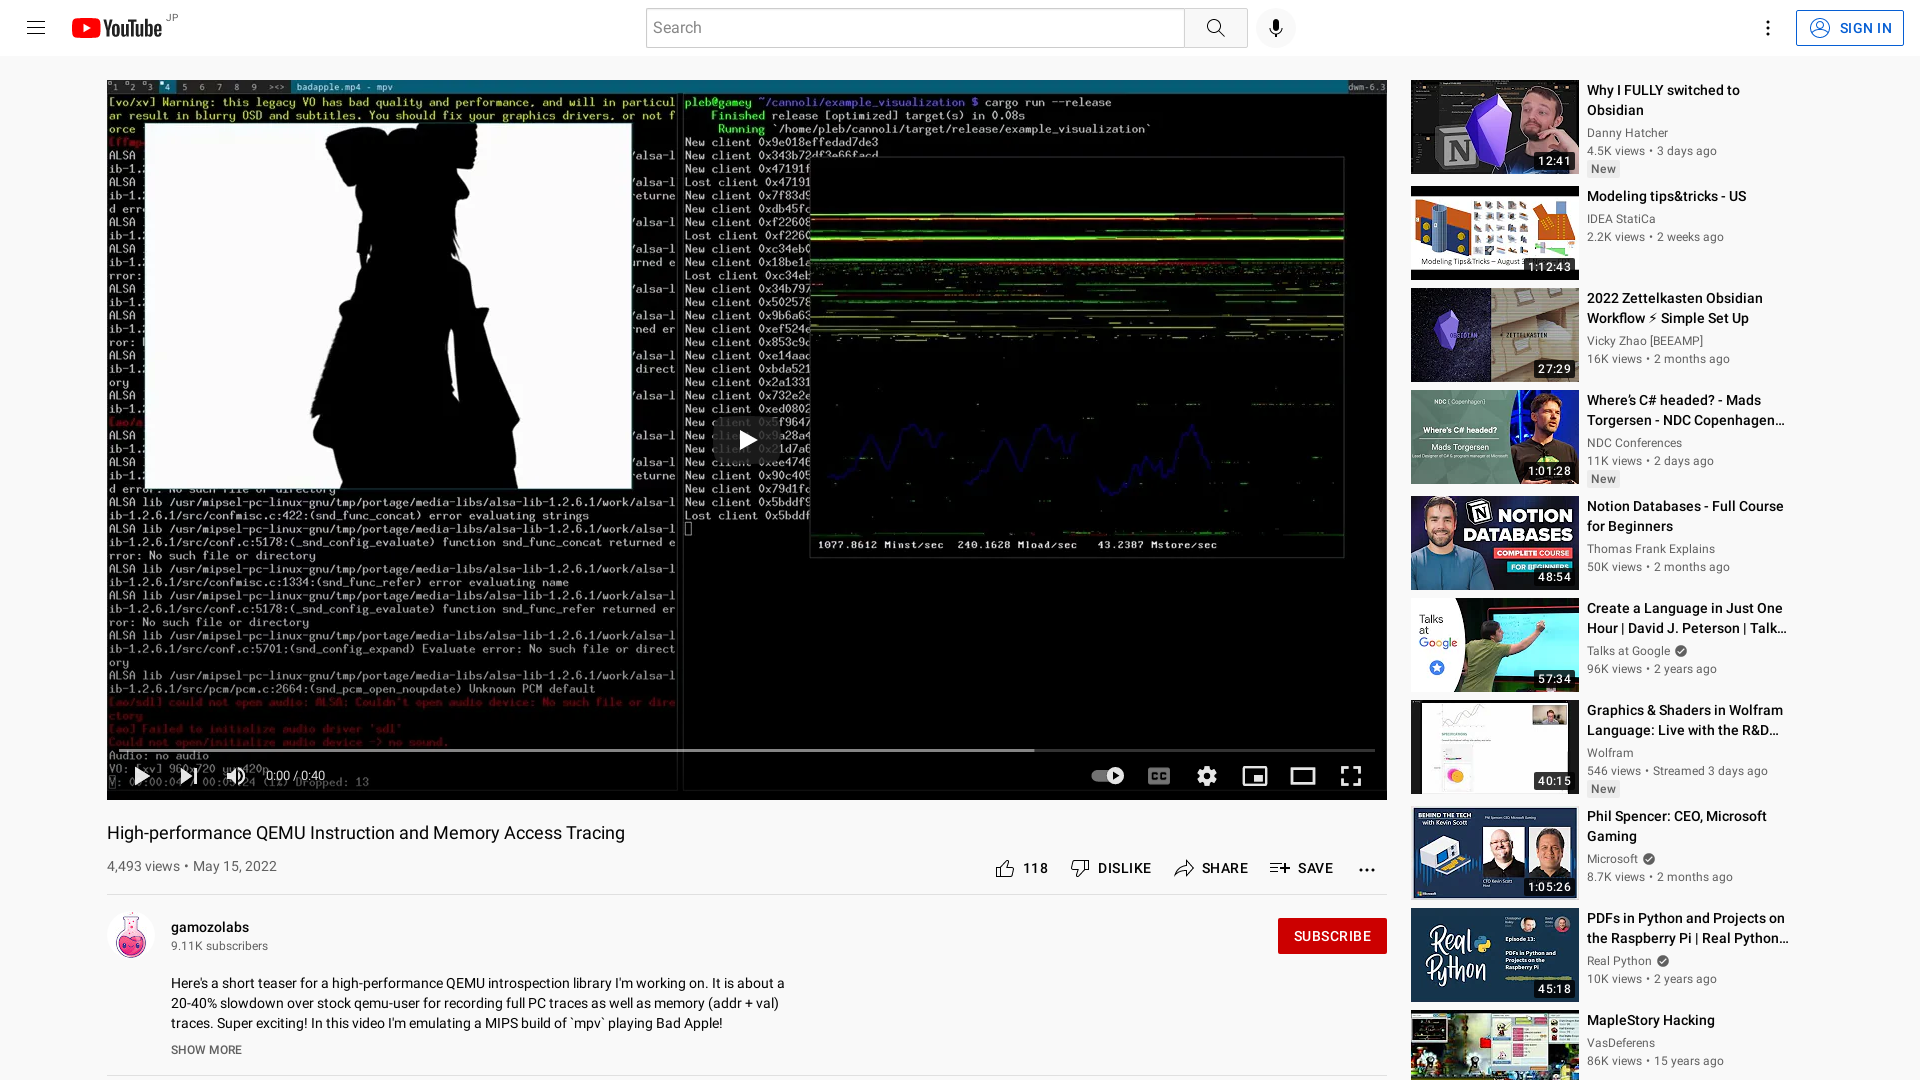The width and height of the screenshot is (1920, 1080).
Task: Click the SIGN IN button
Action: point(1849,28)
